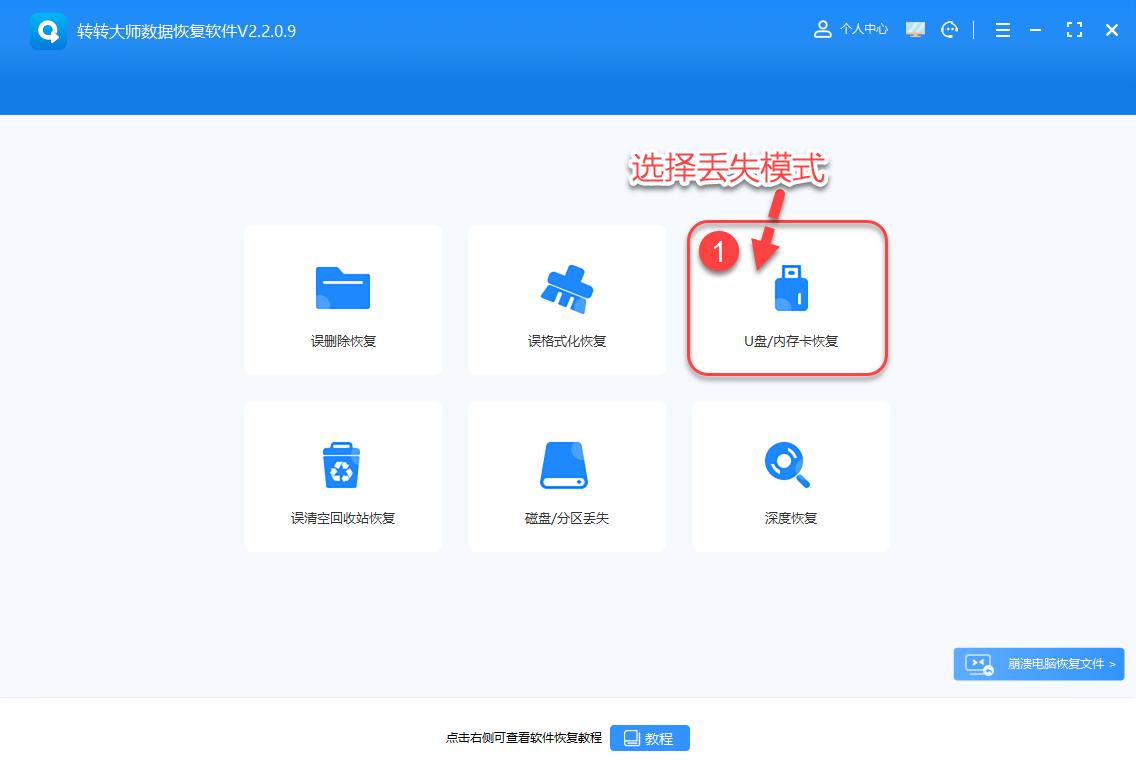This screenshot has width=1136, height=778.
Task: Click the app logo in top-left corner
Action: [49, 30]
